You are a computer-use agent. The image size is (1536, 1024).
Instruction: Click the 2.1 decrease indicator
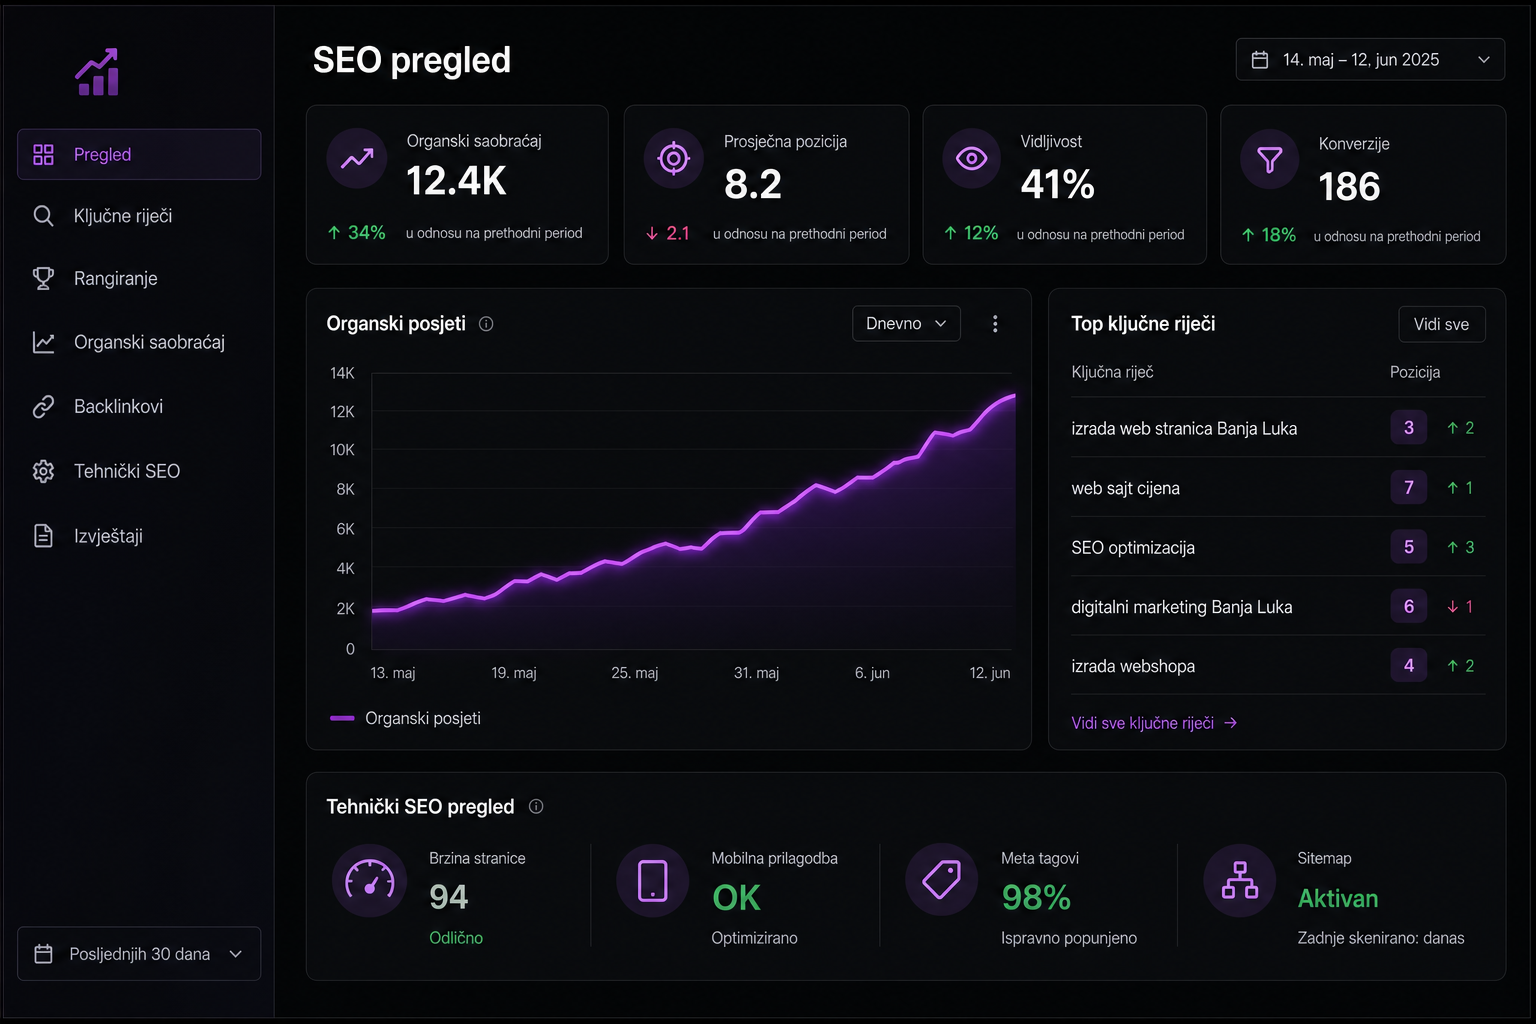pyautogui.click(x=668, y=233)
